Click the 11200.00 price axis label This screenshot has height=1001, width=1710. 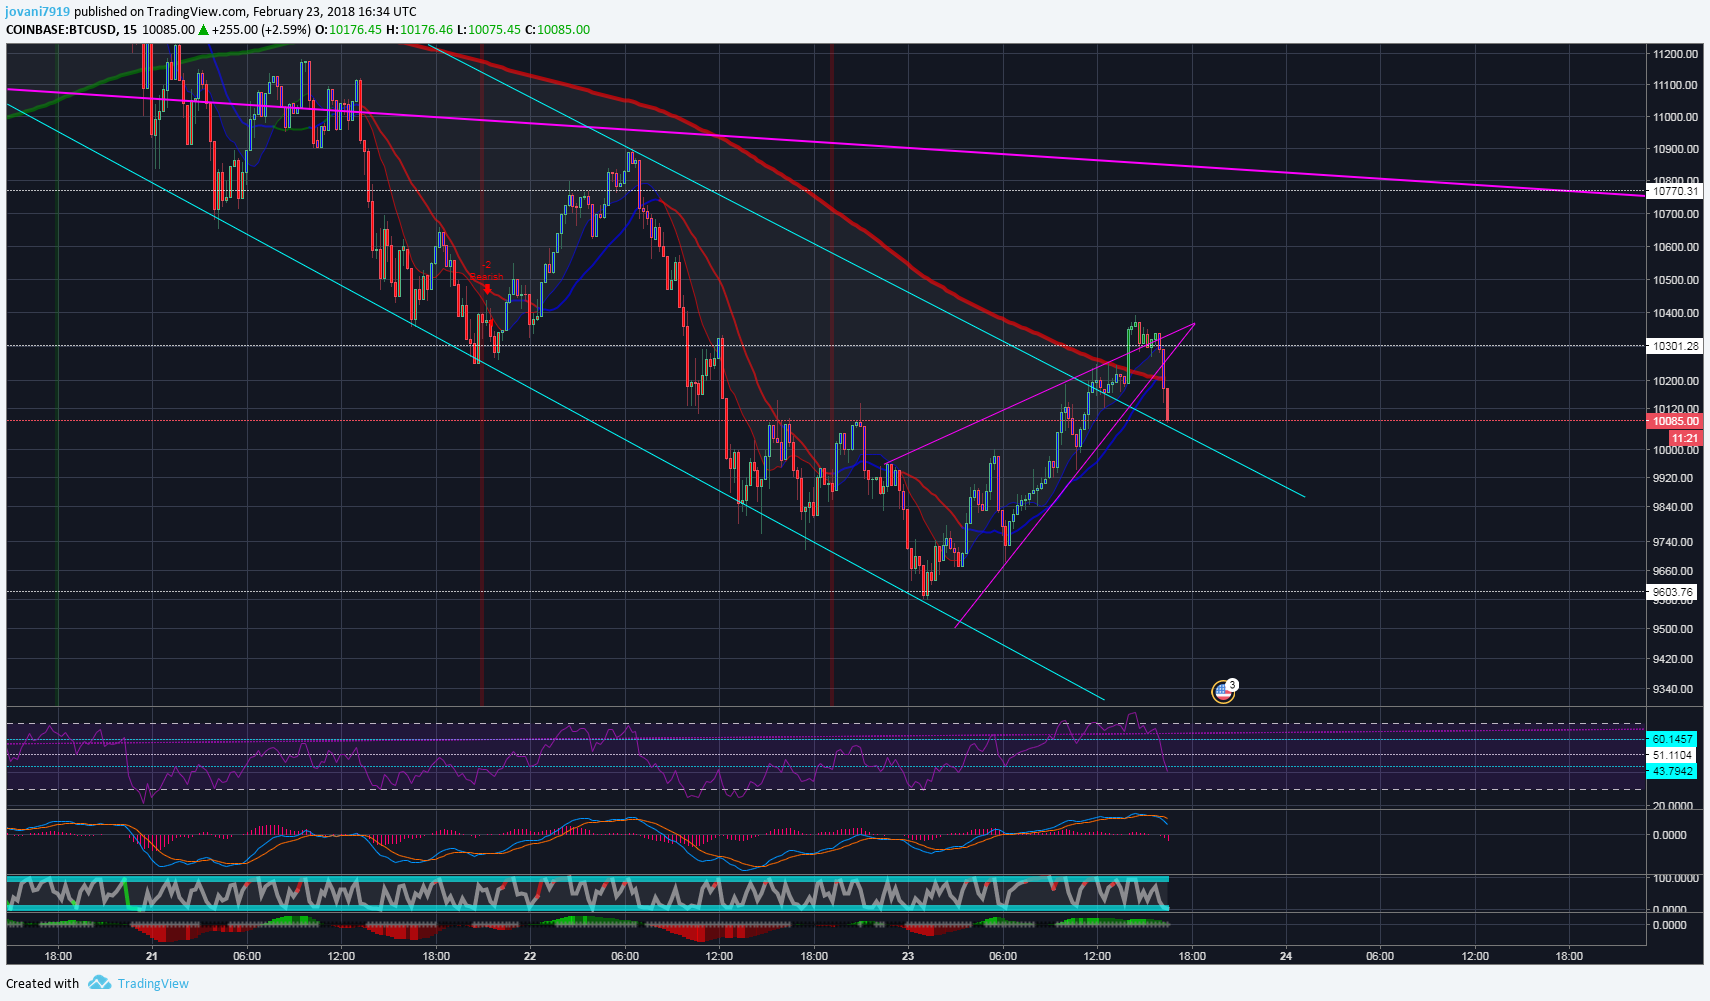[1675, 54]
